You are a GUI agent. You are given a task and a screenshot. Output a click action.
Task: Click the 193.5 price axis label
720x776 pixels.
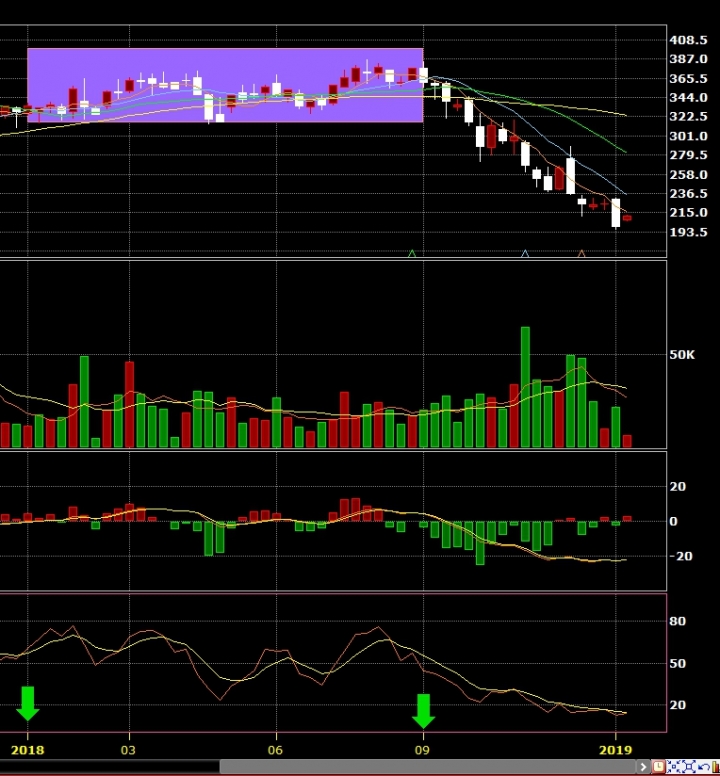[x=688, y=232]
